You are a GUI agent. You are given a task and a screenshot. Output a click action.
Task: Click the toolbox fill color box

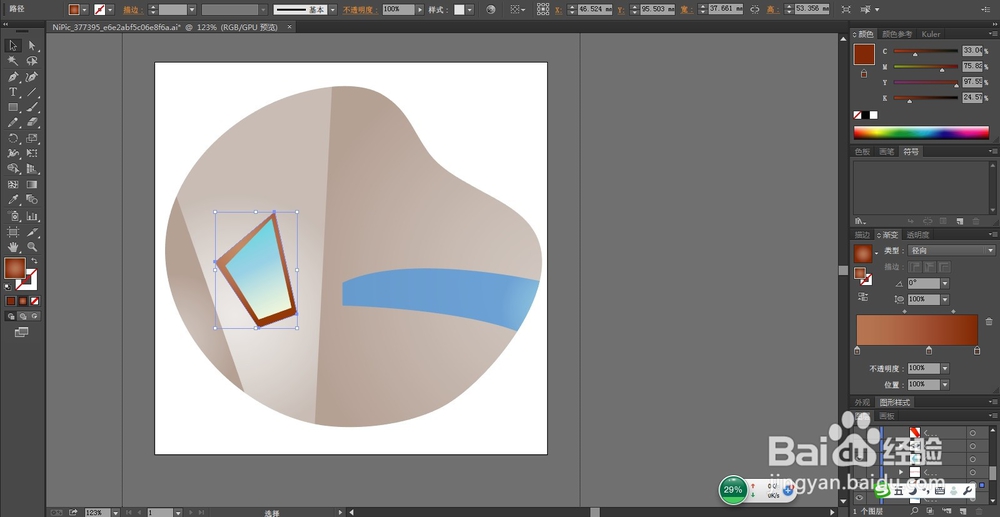15,268
